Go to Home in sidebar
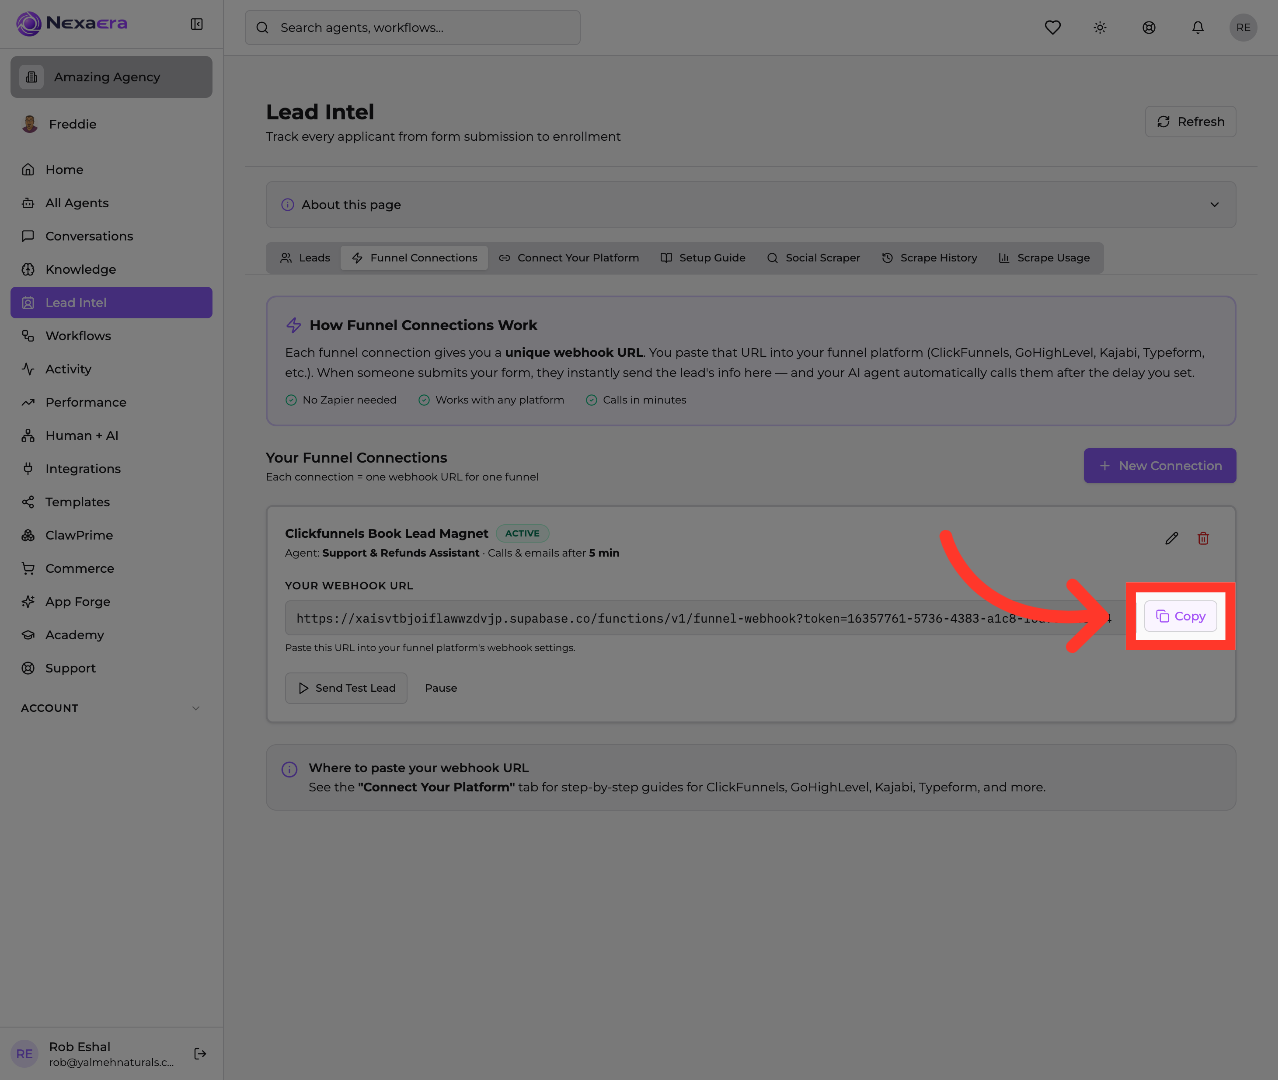Screen dimensions: 1278x1080 (111, 170)
